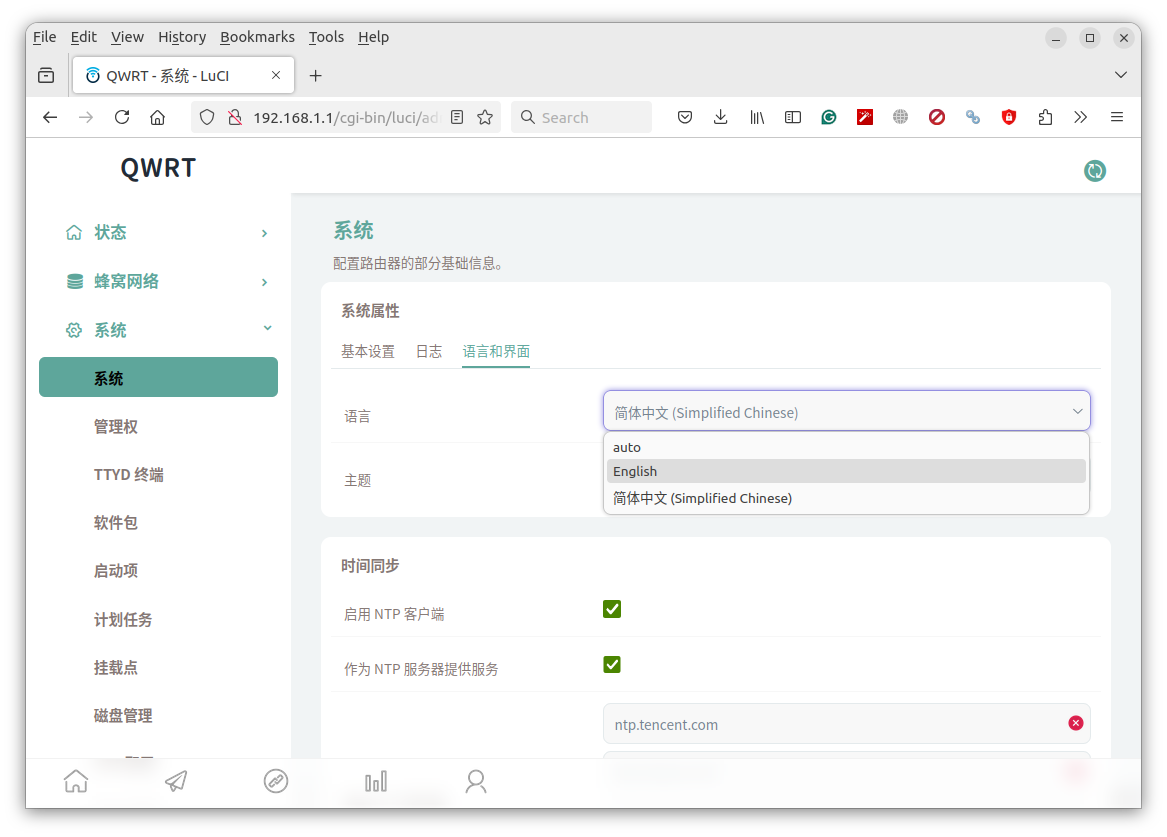Switch to the 日志 tab
Image resolution: width=1167 pixels, height=837 pixels.
[429, 351]
